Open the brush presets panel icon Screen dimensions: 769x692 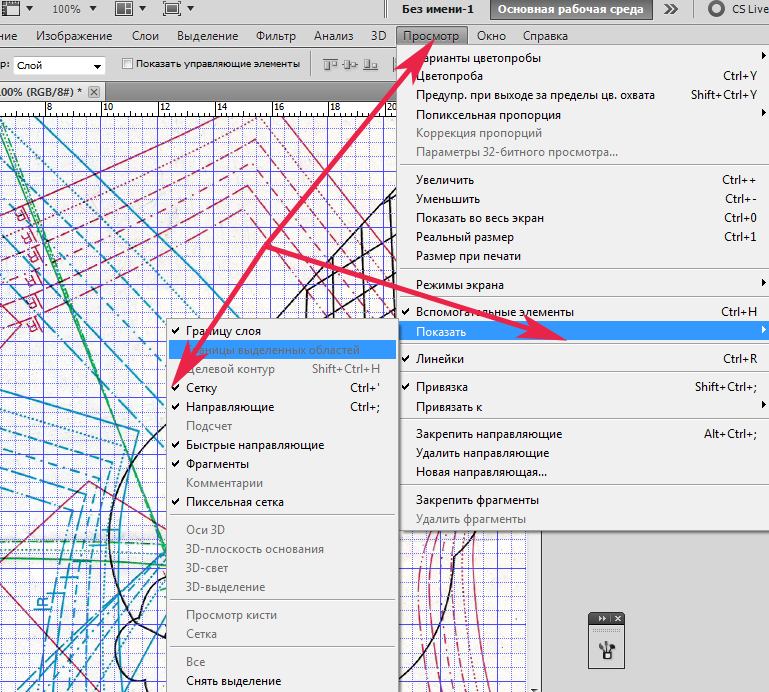[x=607, y=650]
